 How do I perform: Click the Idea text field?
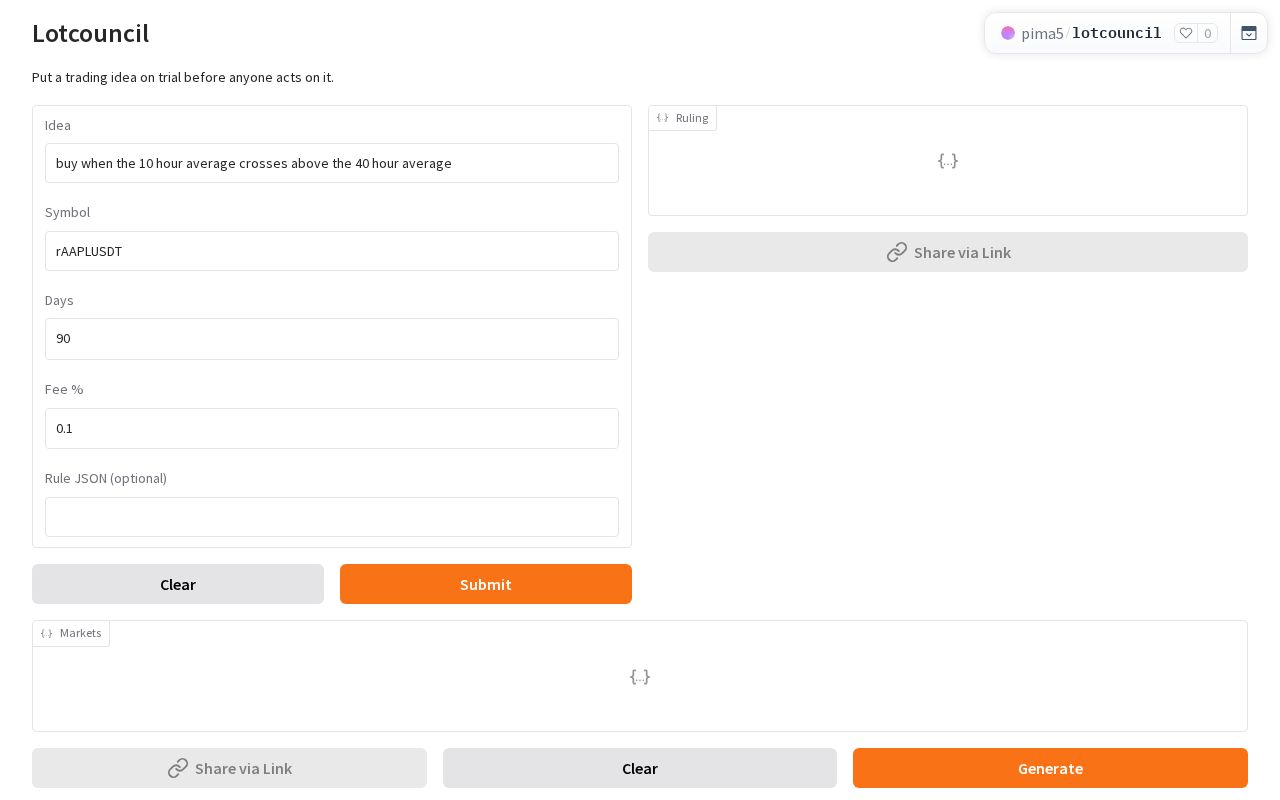332,163
